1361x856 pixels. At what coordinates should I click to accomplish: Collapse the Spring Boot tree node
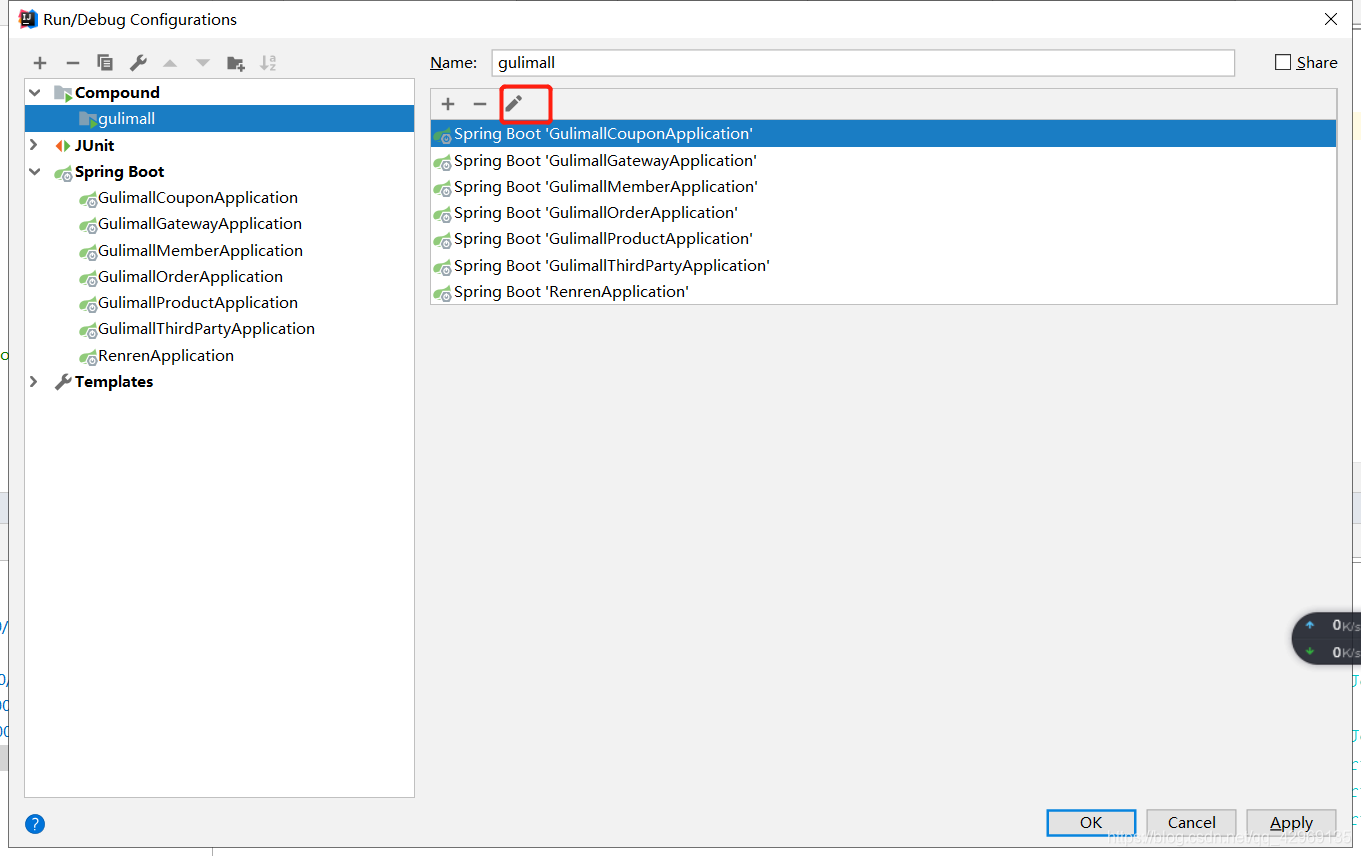35,172
